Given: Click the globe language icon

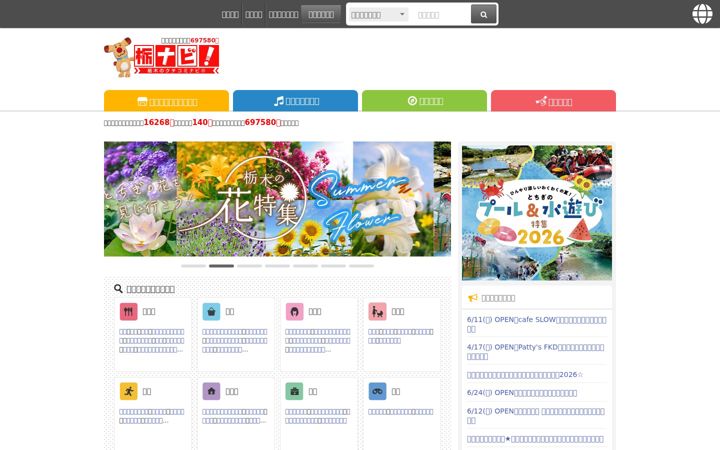Looking at the screenshot, I should [702, 14].
